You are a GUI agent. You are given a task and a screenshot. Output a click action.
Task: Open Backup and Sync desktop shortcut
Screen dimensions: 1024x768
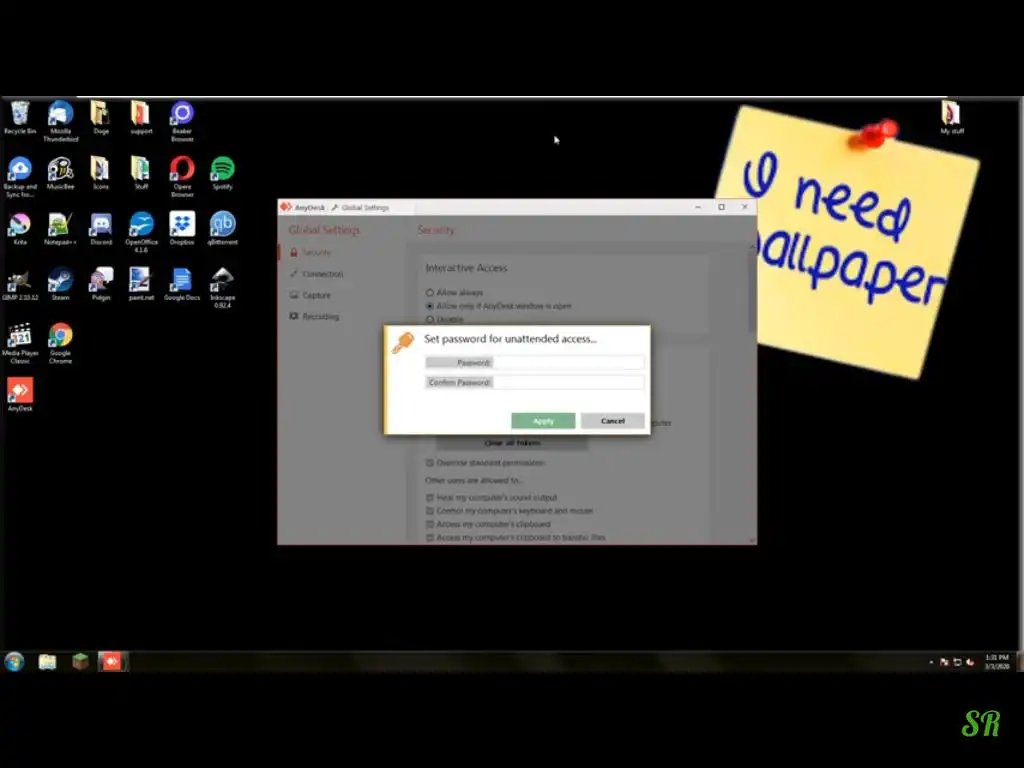(x=20, y=177)
